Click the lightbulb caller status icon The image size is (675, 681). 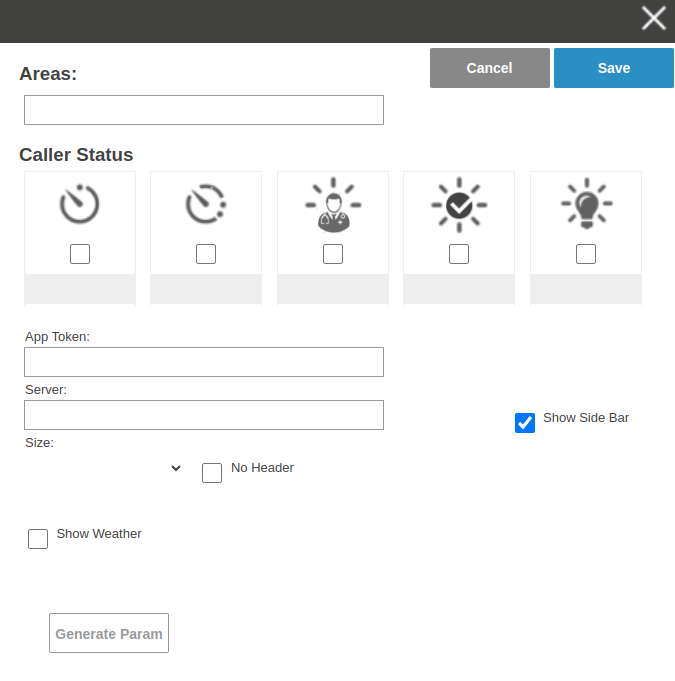[586, 205]
